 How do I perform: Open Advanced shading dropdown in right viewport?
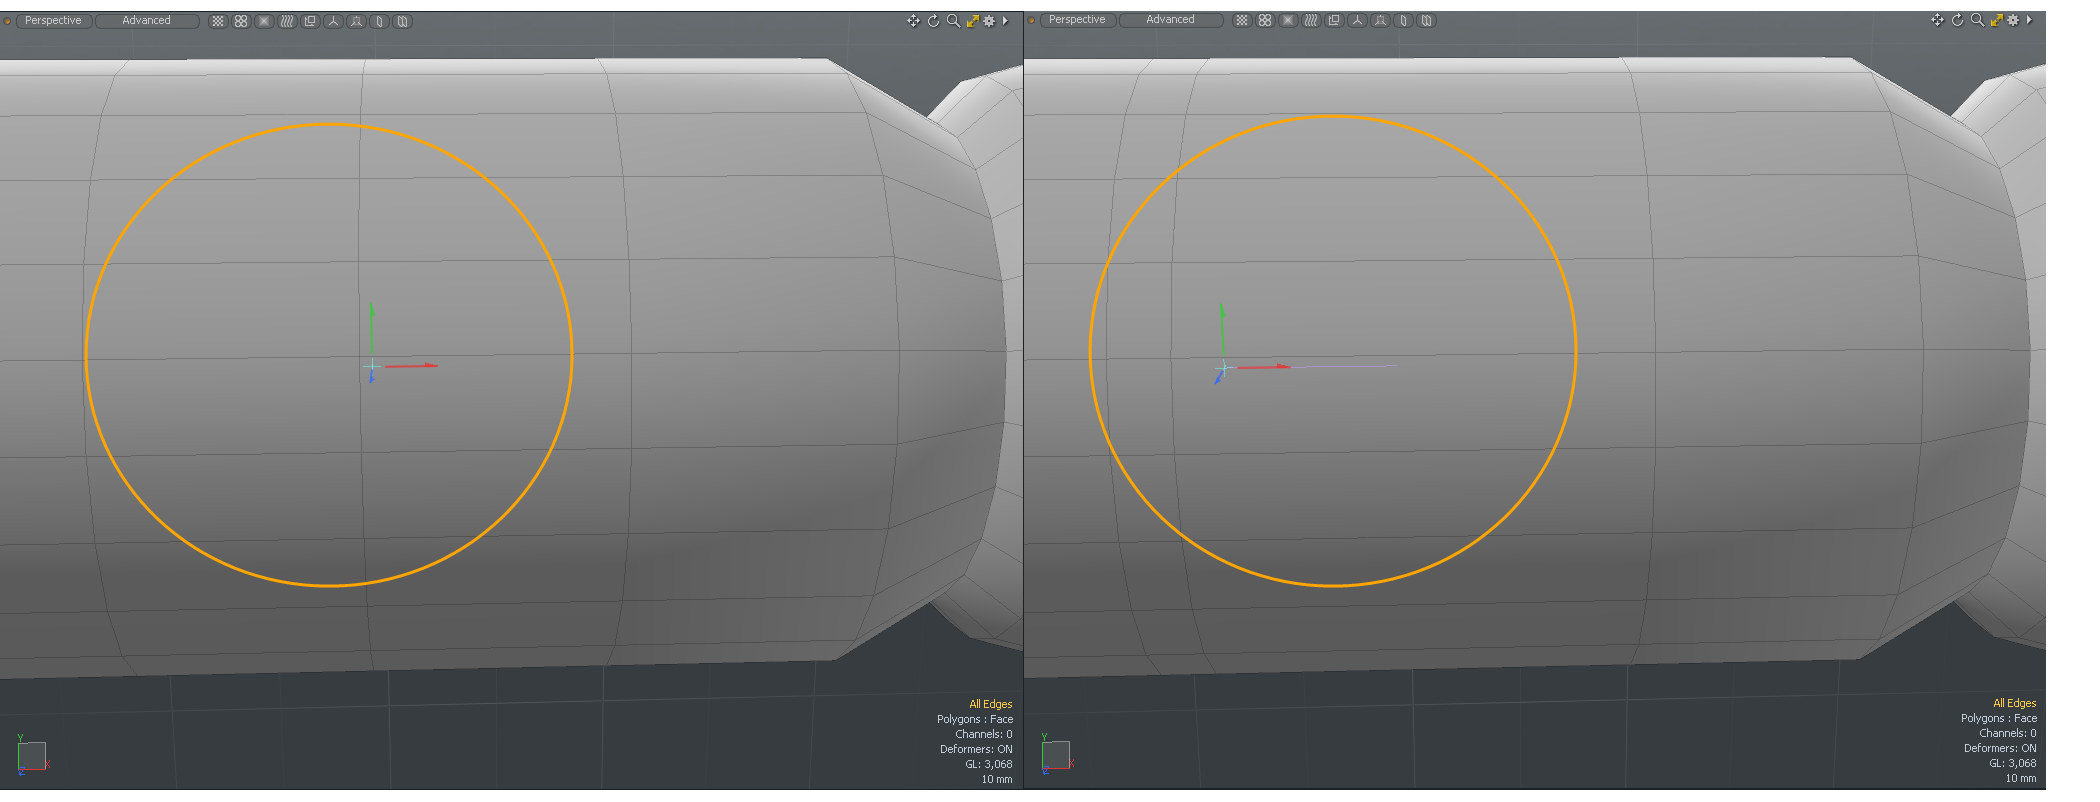1170,20
